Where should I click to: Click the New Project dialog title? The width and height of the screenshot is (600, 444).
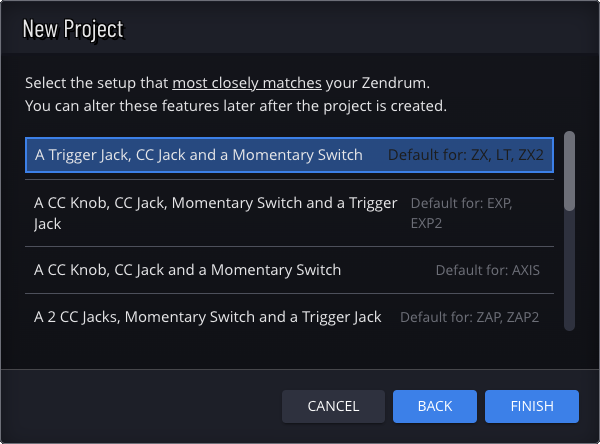click(73, 28)
